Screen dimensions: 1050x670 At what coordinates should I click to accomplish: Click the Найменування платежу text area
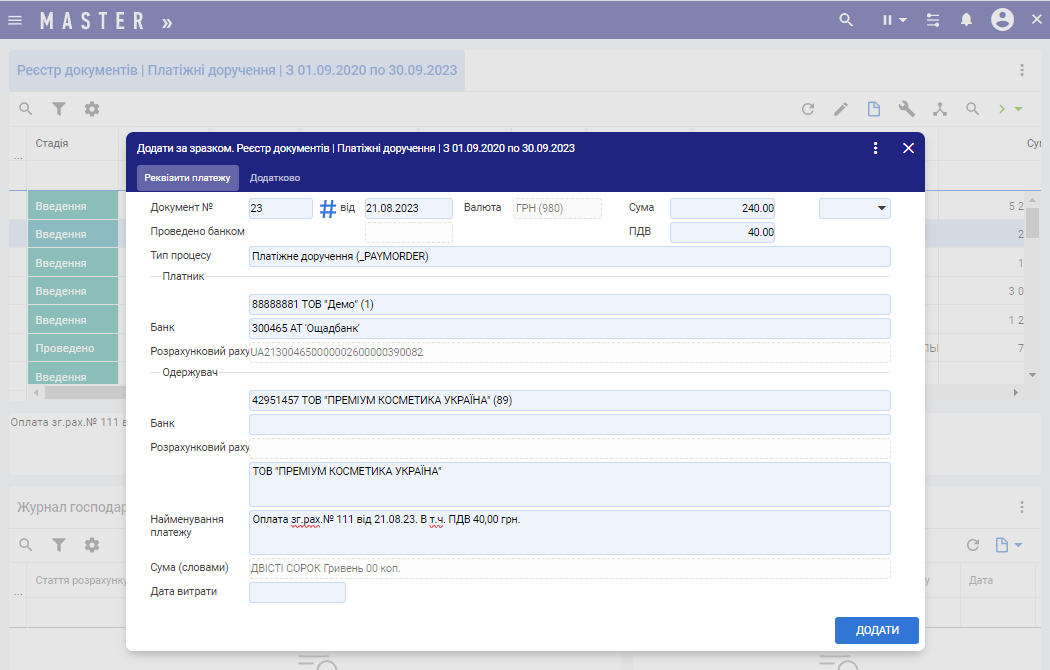click(x=569, y=532)
